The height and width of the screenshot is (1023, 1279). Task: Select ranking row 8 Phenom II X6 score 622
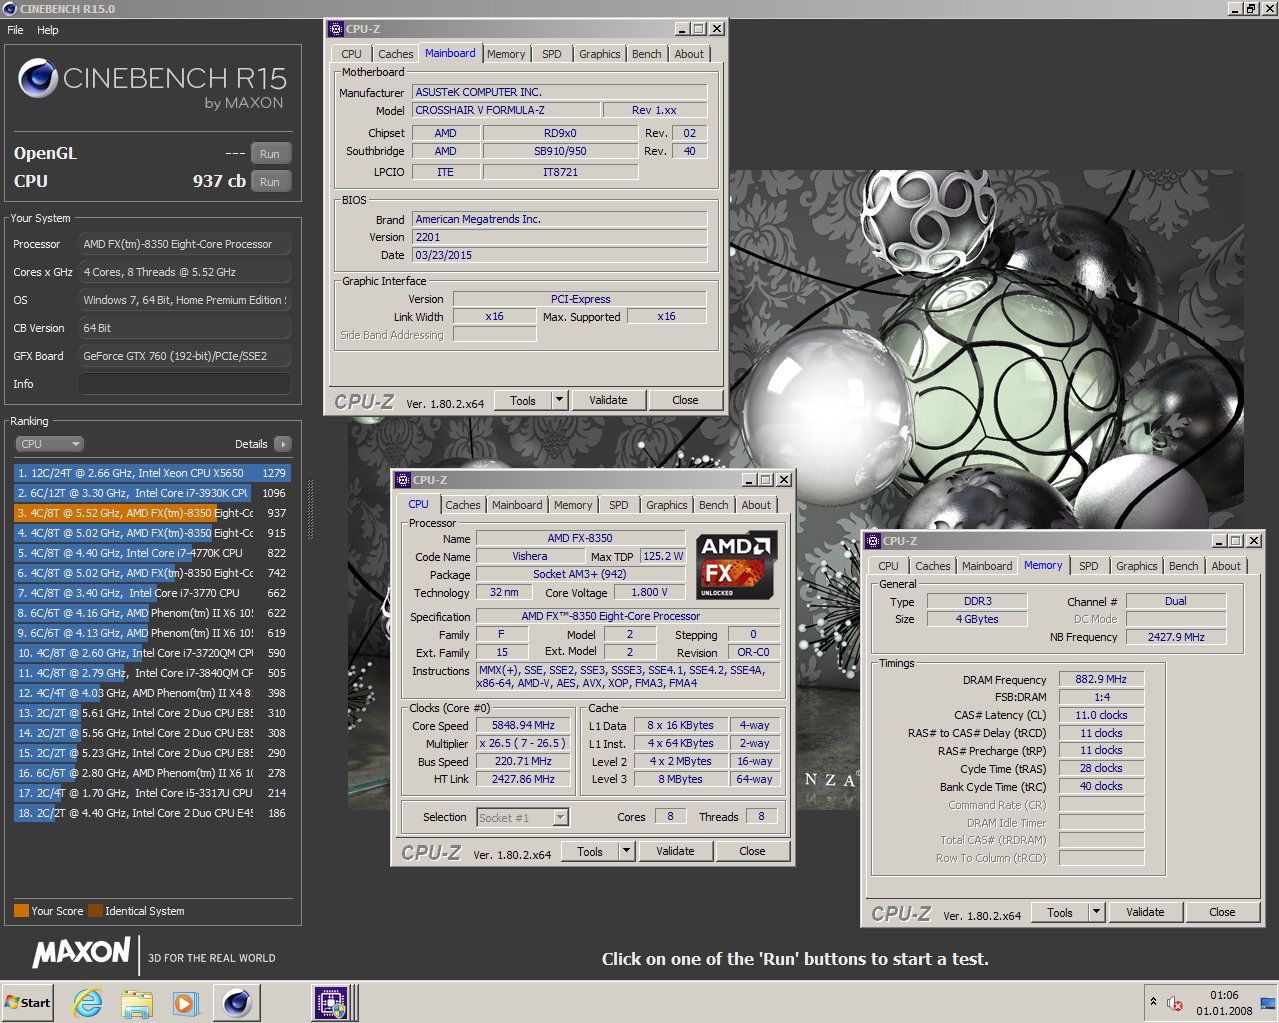pos(152,613)
